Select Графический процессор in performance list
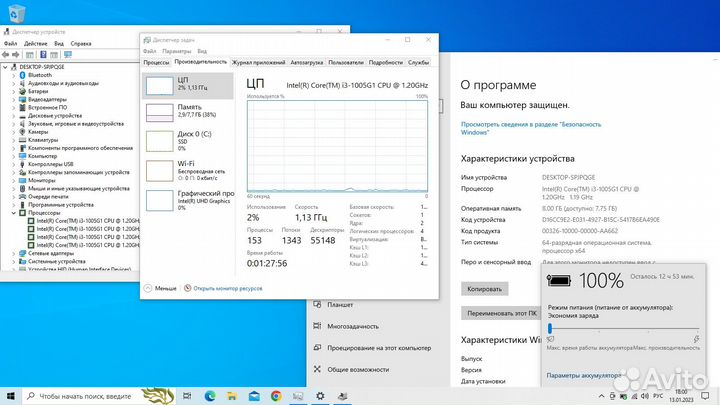 coord(188,200)
